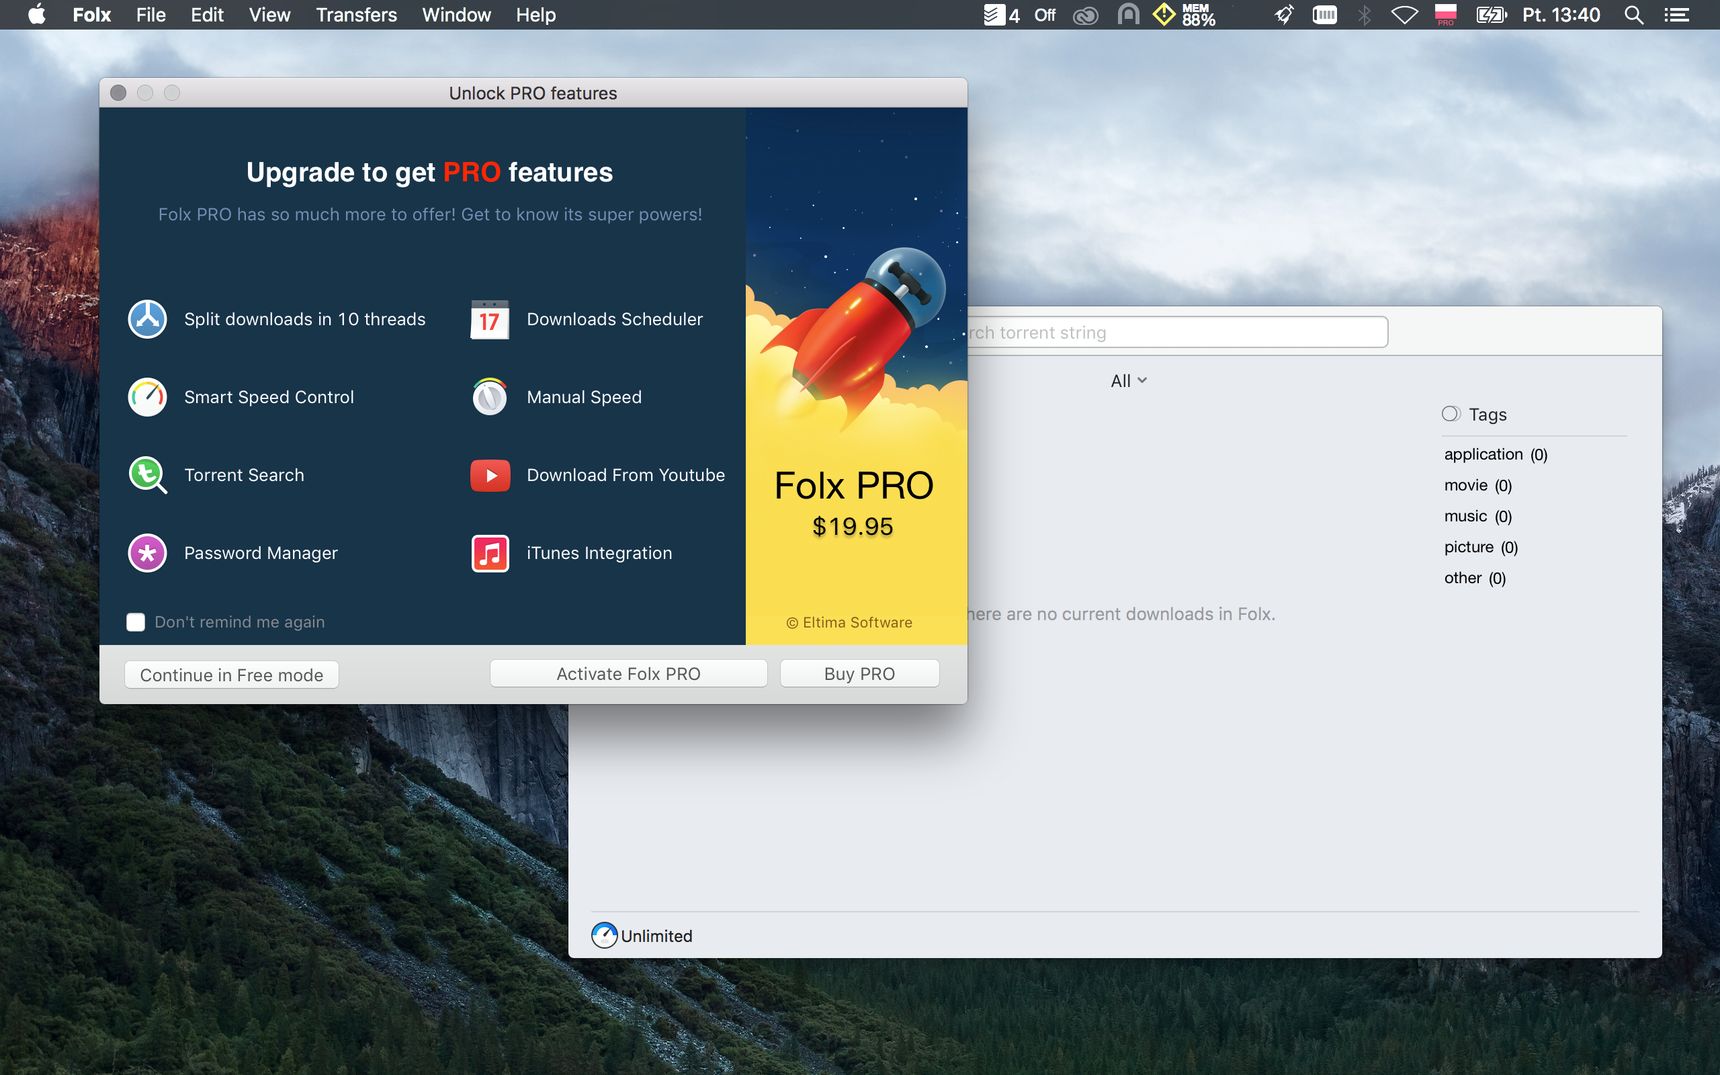Click the MEM 88% memory indicator

[1198, 15]
